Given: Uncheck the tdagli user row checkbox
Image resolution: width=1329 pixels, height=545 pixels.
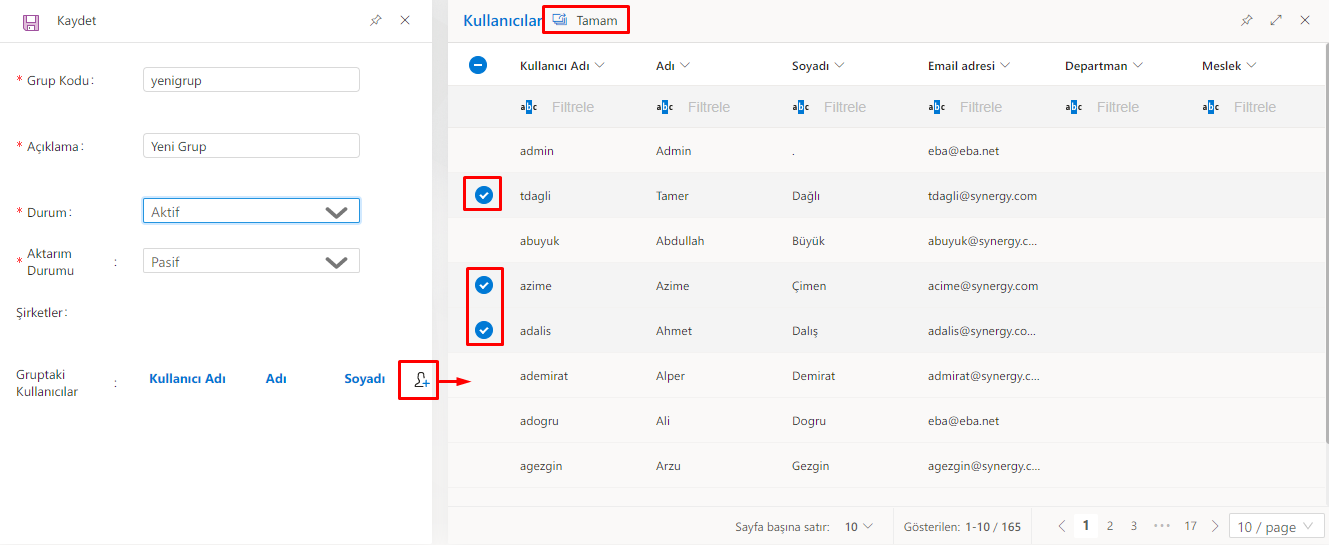Looking at the screenshot, I should click(x=484, y=196).
